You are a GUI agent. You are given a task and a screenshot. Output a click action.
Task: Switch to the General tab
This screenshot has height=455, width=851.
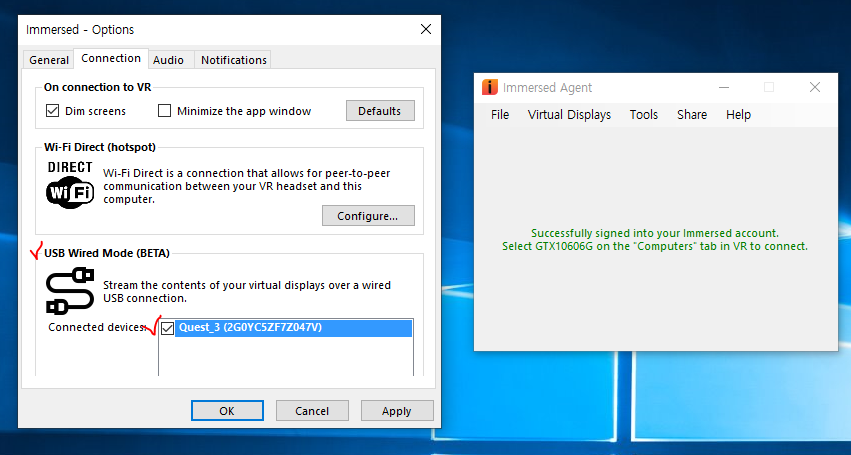(x=49, y=60)
